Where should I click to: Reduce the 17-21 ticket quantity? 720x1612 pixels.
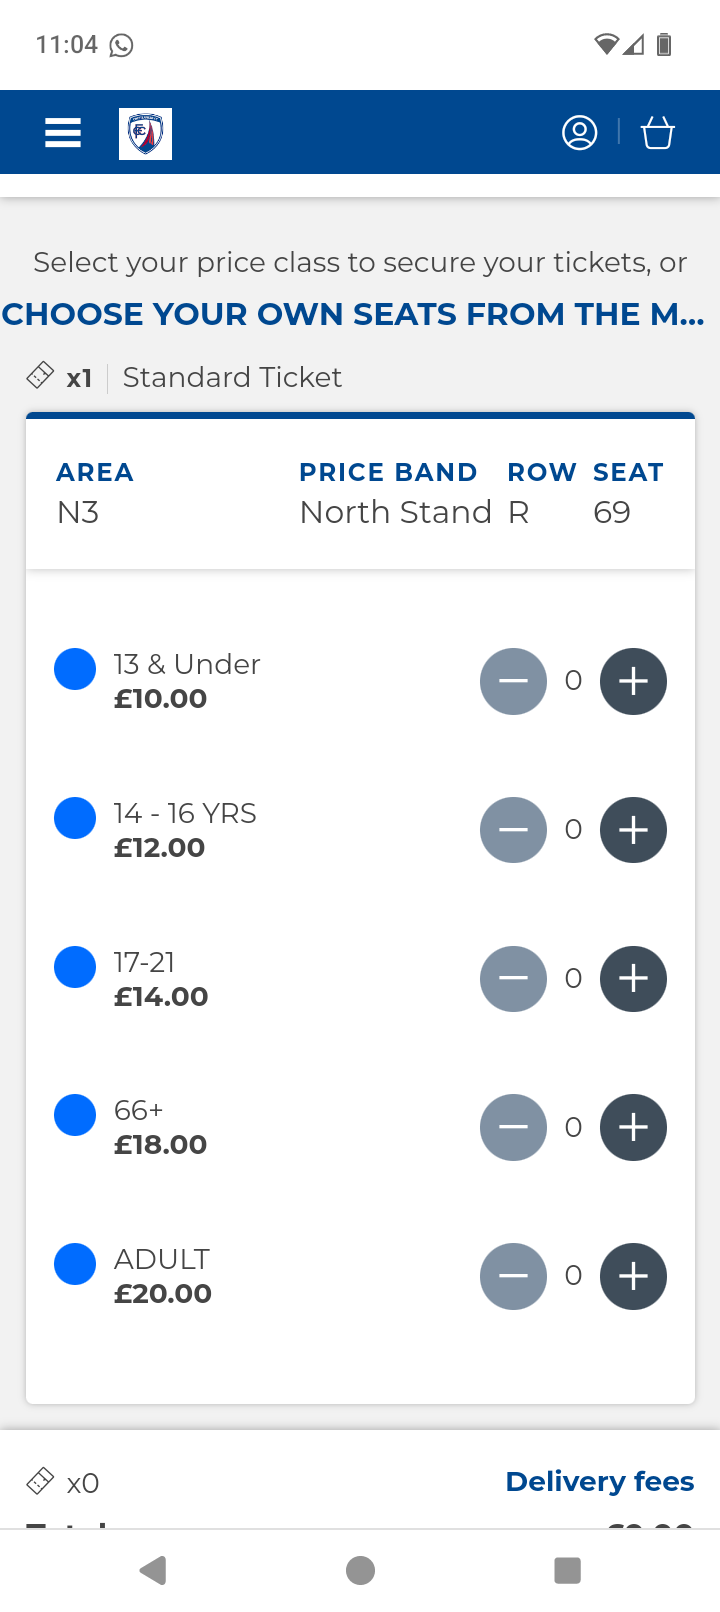point(513,979)
